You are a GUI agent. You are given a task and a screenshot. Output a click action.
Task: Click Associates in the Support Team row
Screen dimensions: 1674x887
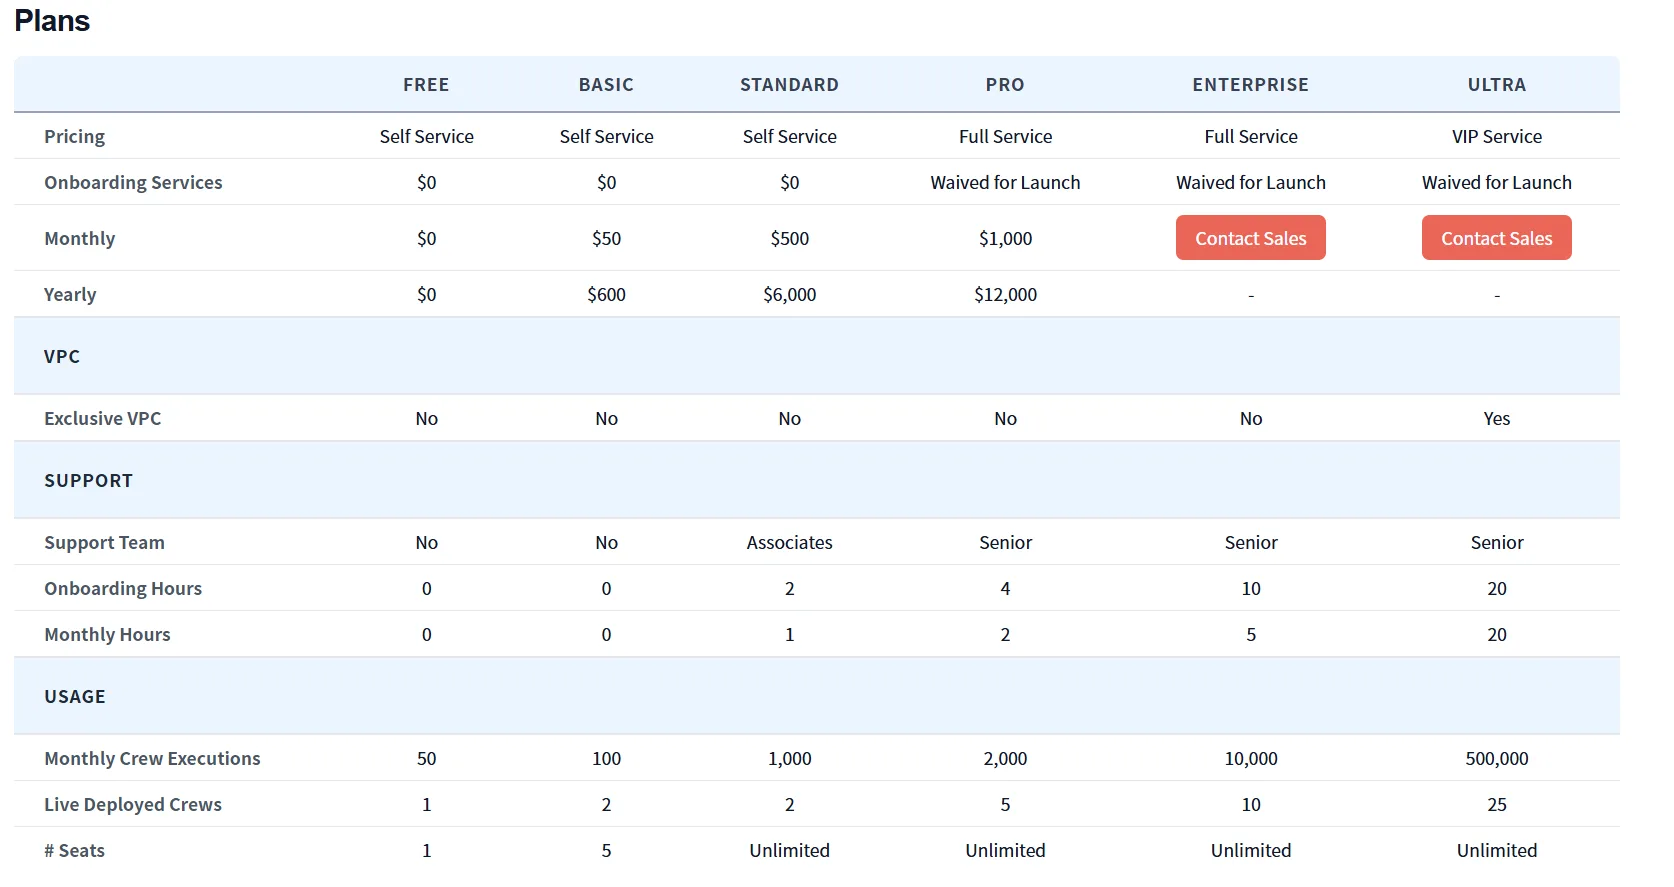[789, 543]
